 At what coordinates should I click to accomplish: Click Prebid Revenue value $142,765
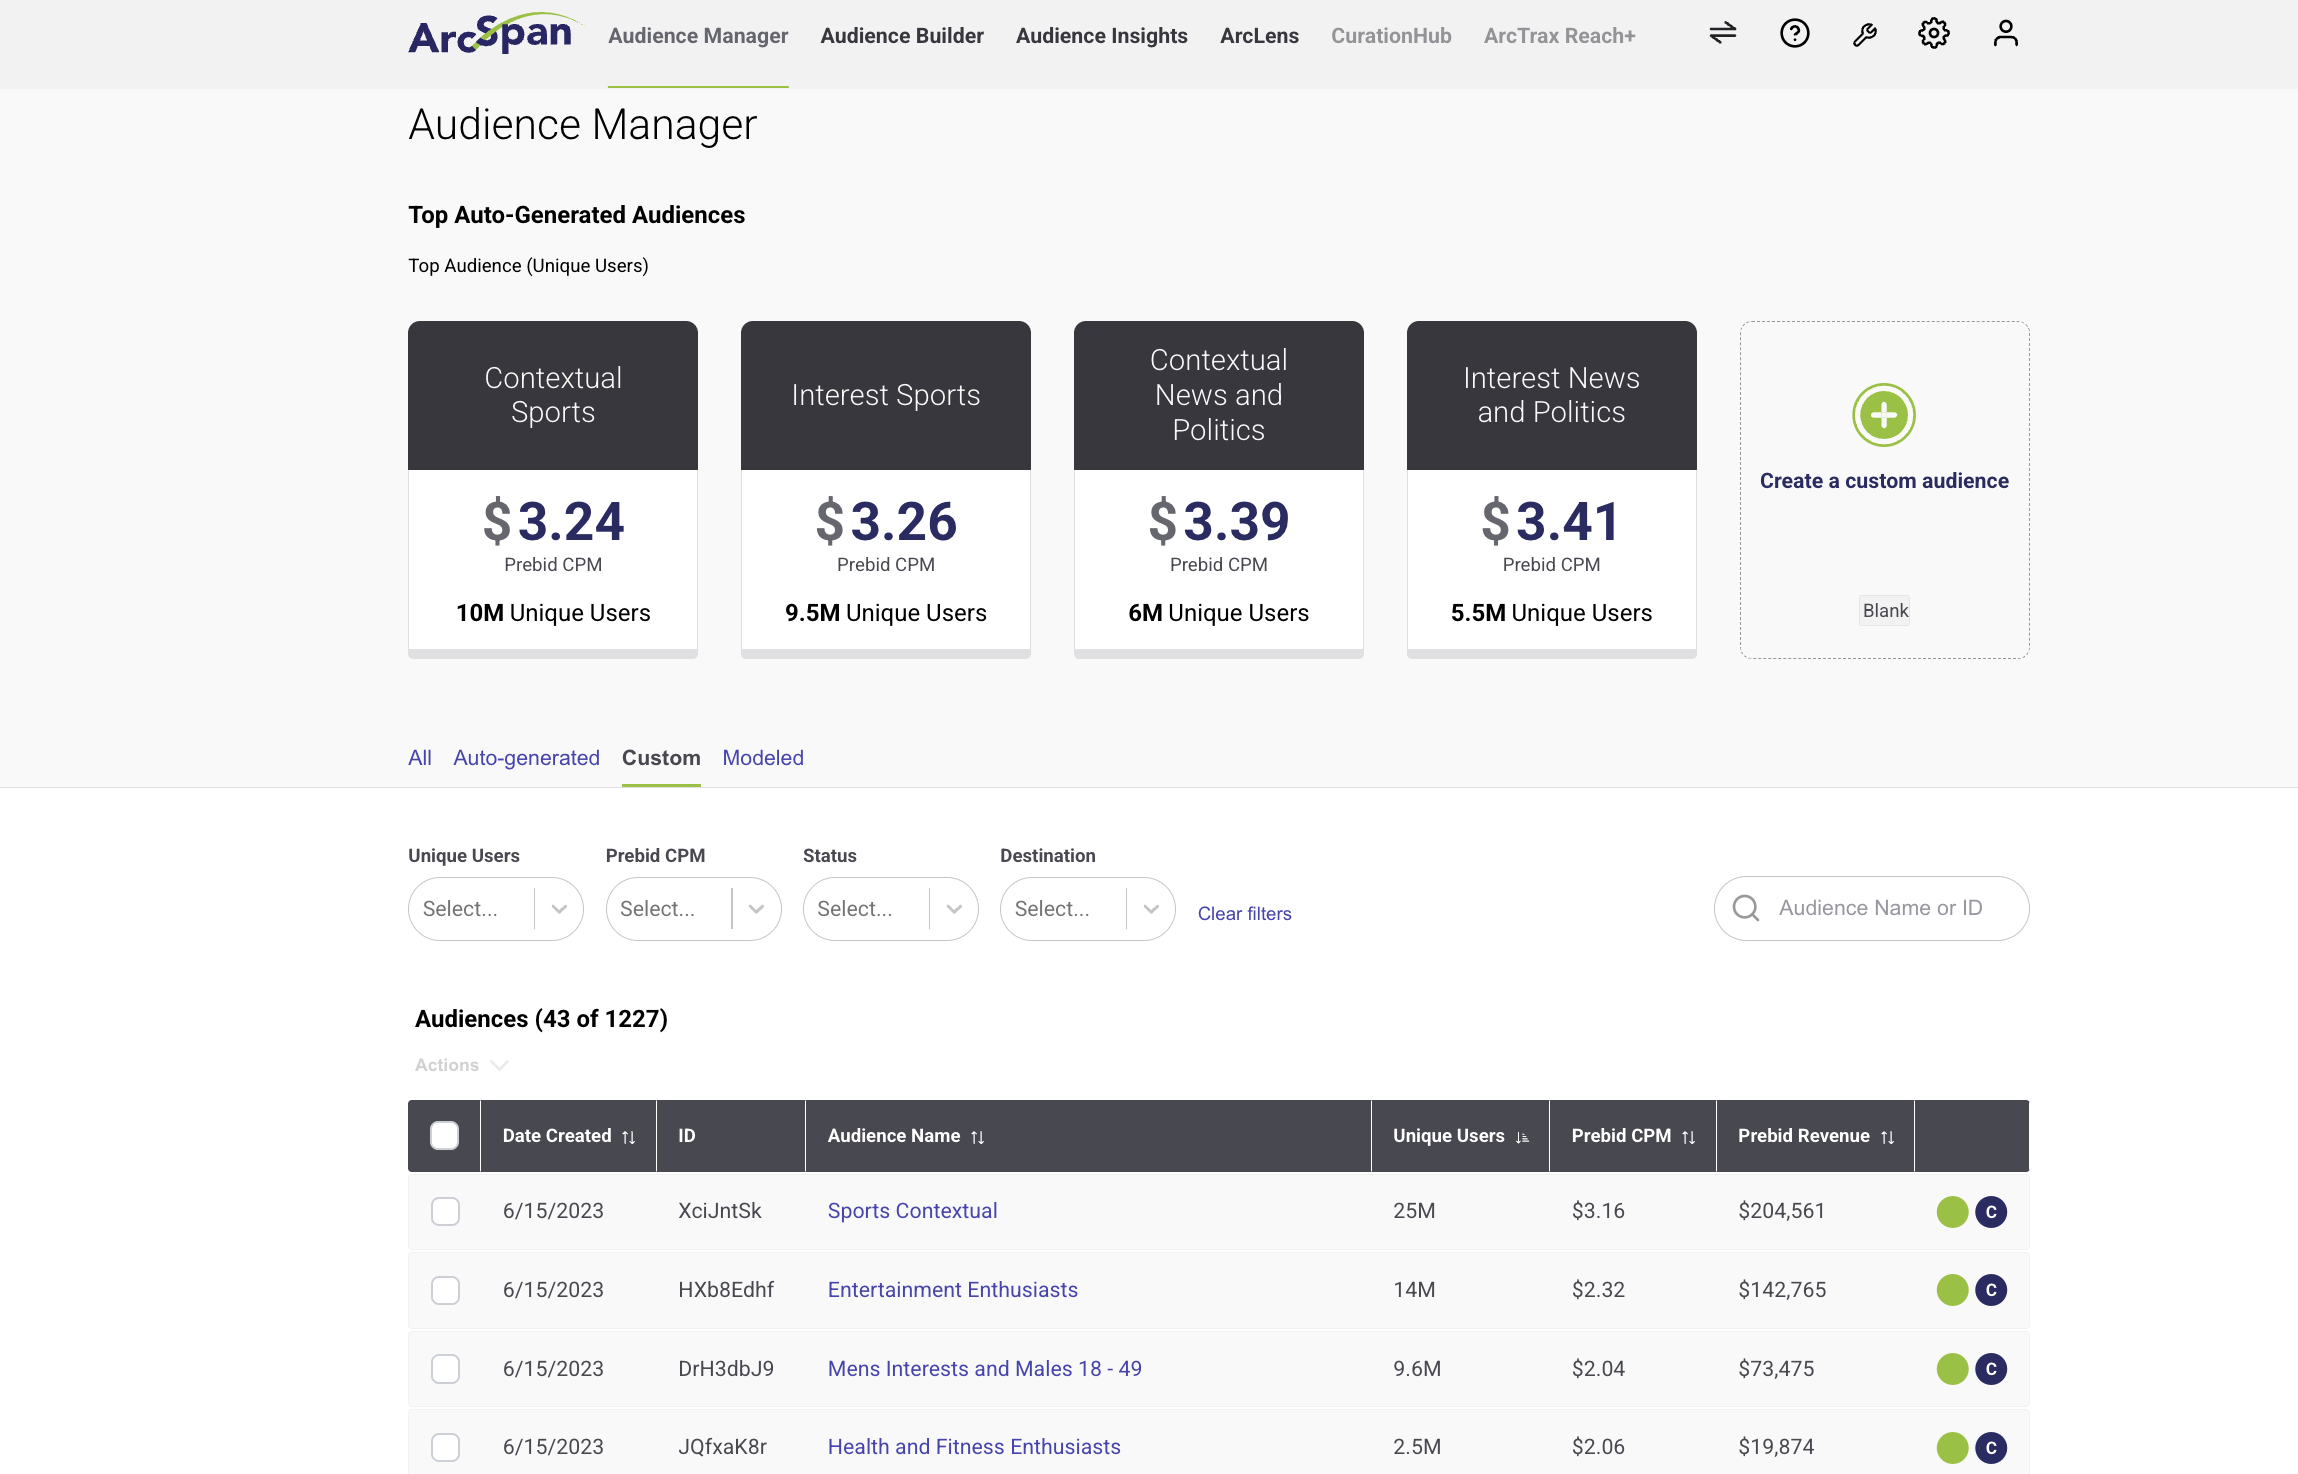click(1782, 1290)
